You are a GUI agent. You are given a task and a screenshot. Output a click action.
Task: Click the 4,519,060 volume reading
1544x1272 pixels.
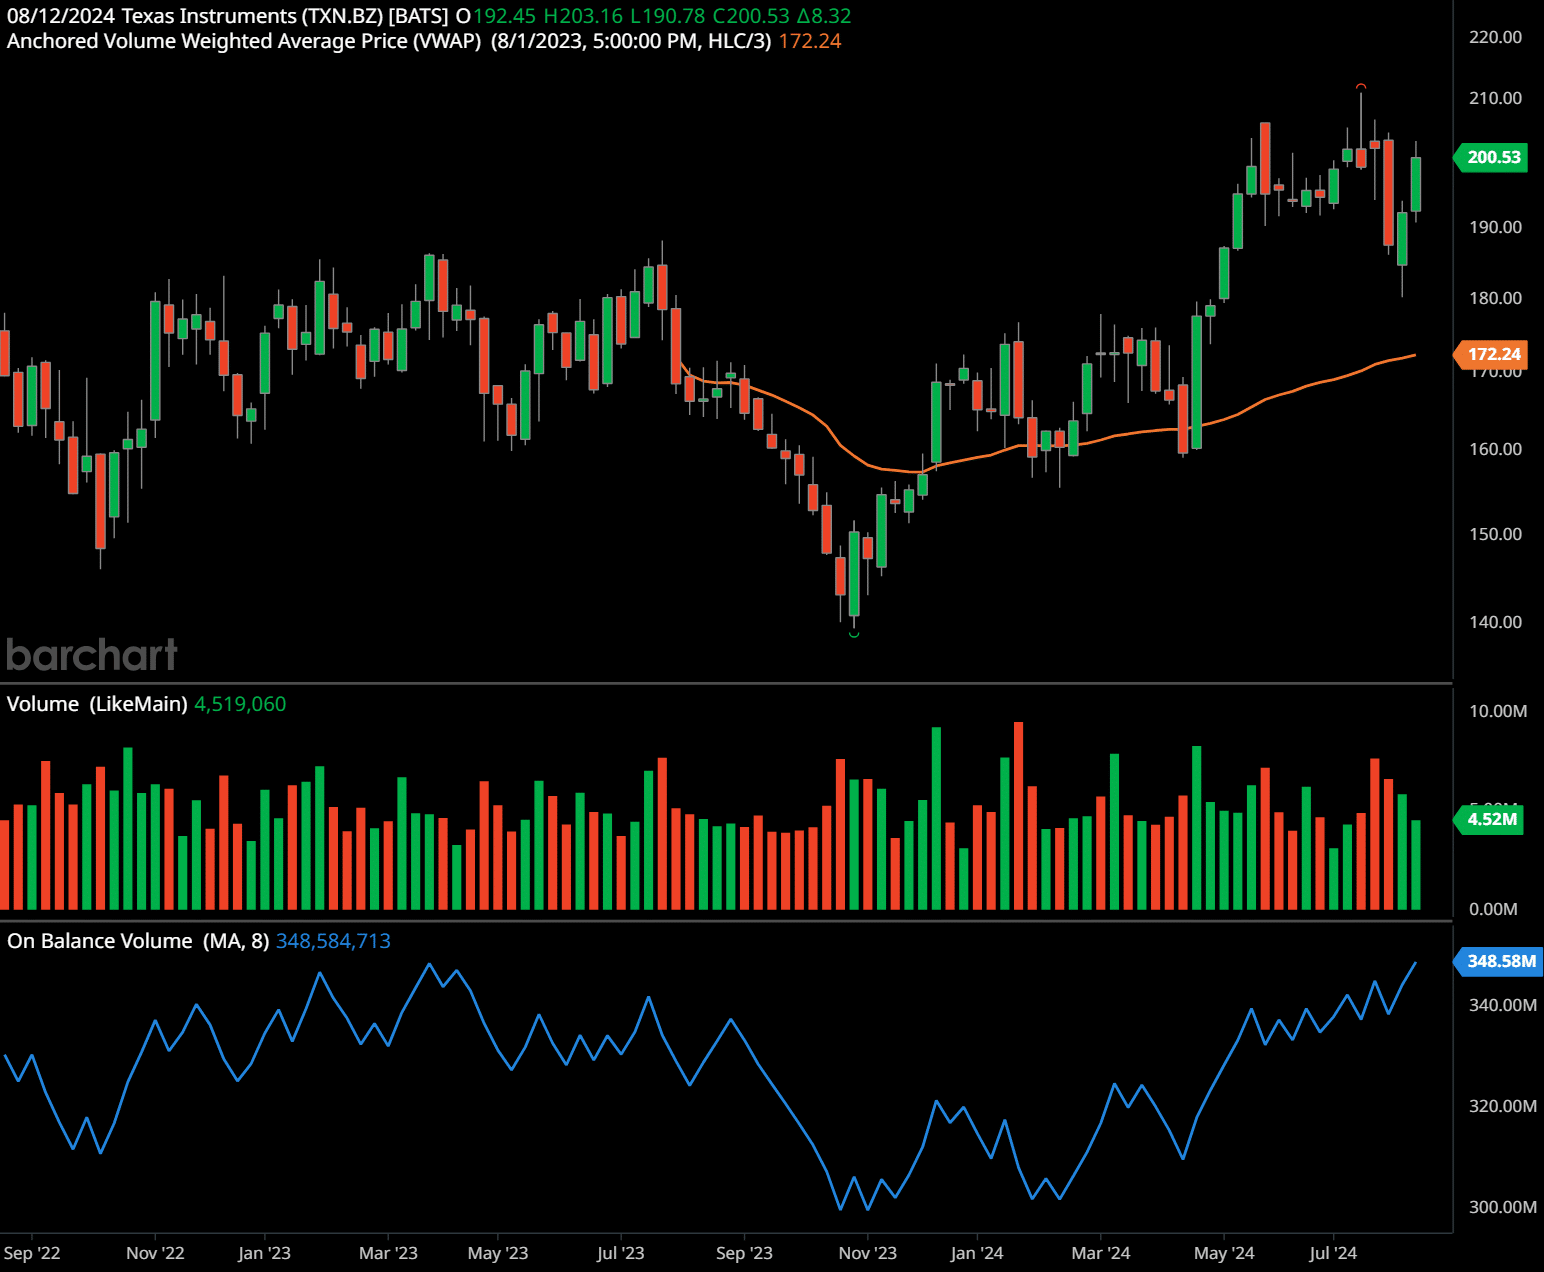pyautogui.click(x=240, y=704)
